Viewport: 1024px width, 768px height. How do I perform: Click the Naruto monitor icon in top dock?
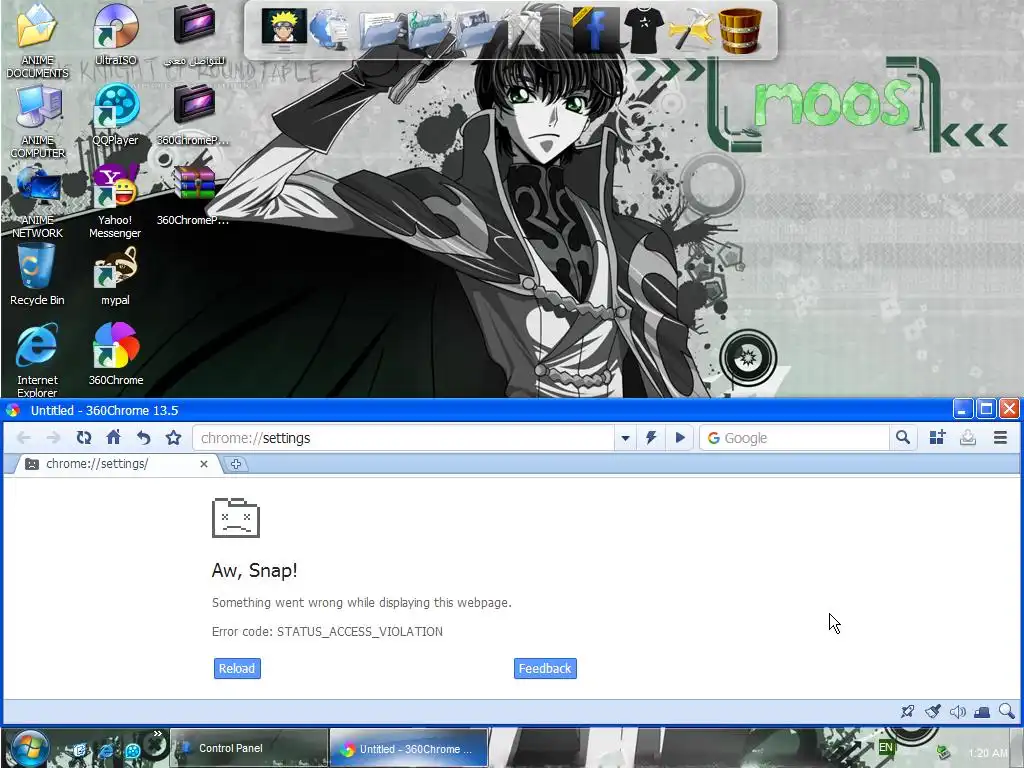click(284, 29)
